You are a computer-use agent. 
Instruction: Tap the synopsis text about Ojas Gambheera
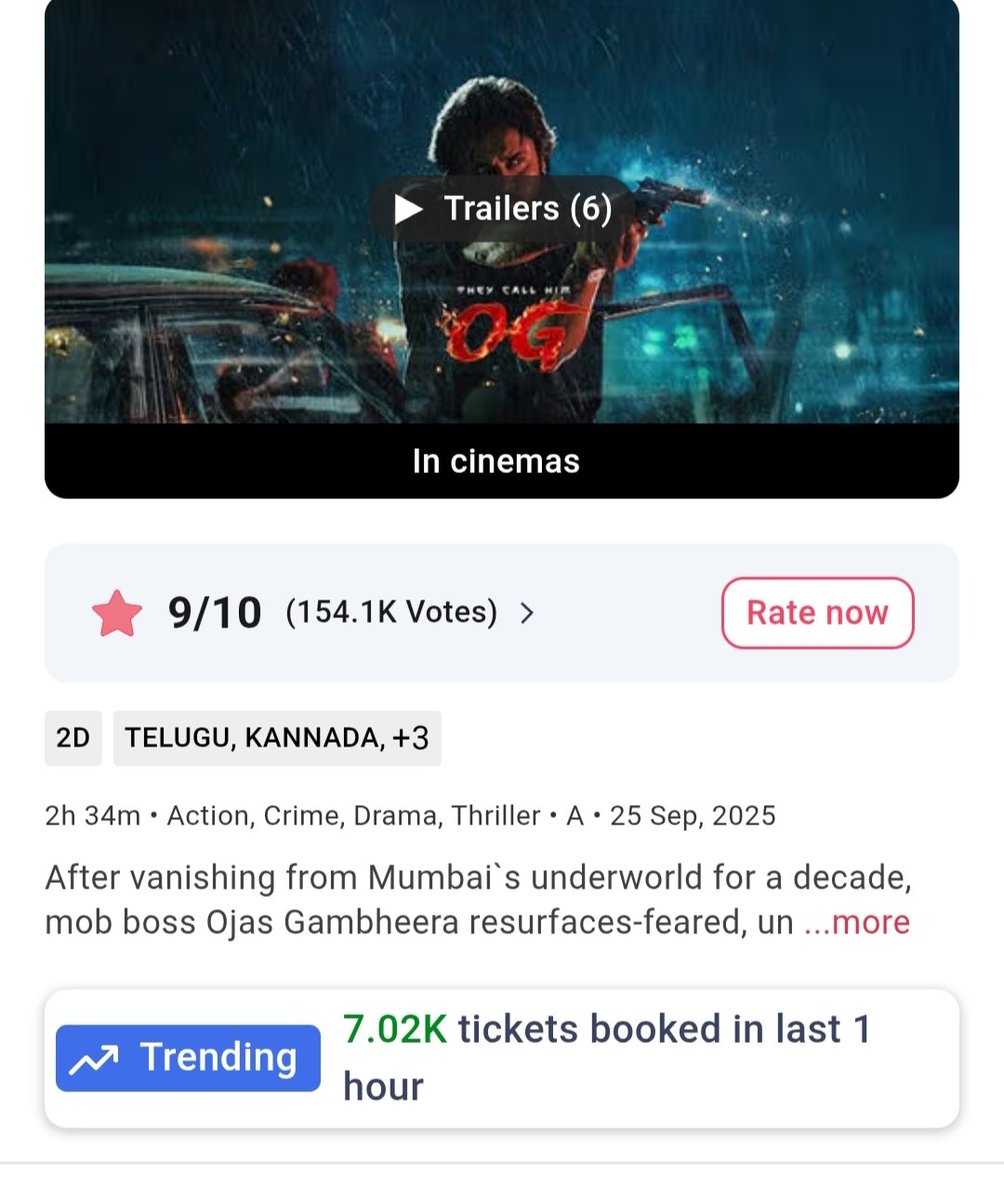[x=478, y=900]
